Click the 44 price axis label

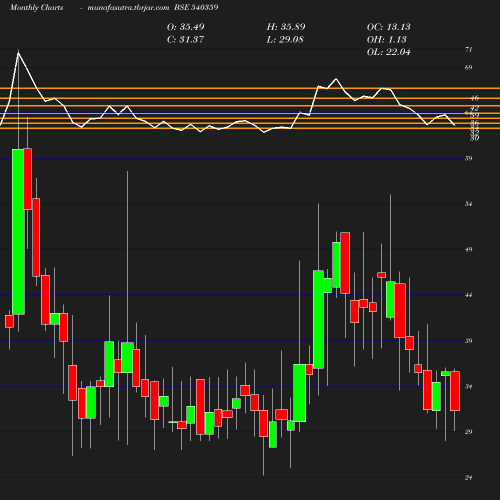468,295
